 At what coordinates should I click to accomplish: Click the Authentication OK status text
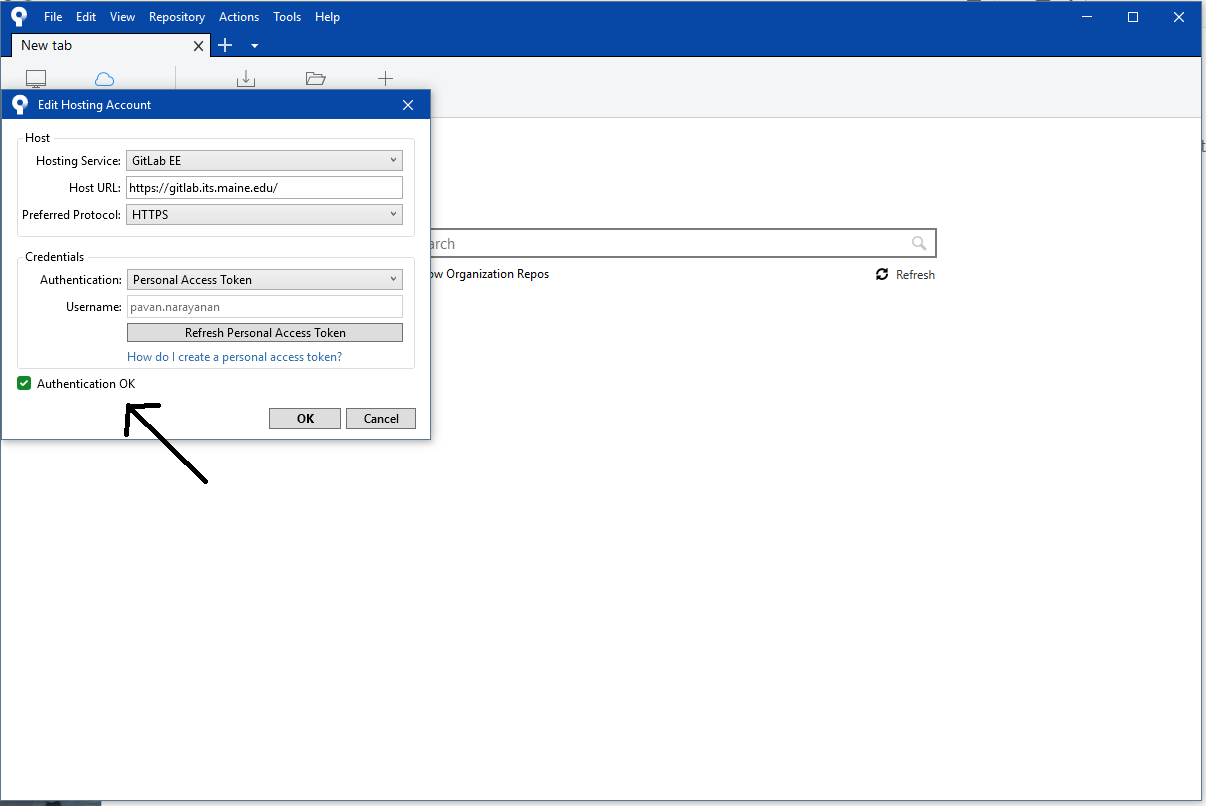coord(86,384)
